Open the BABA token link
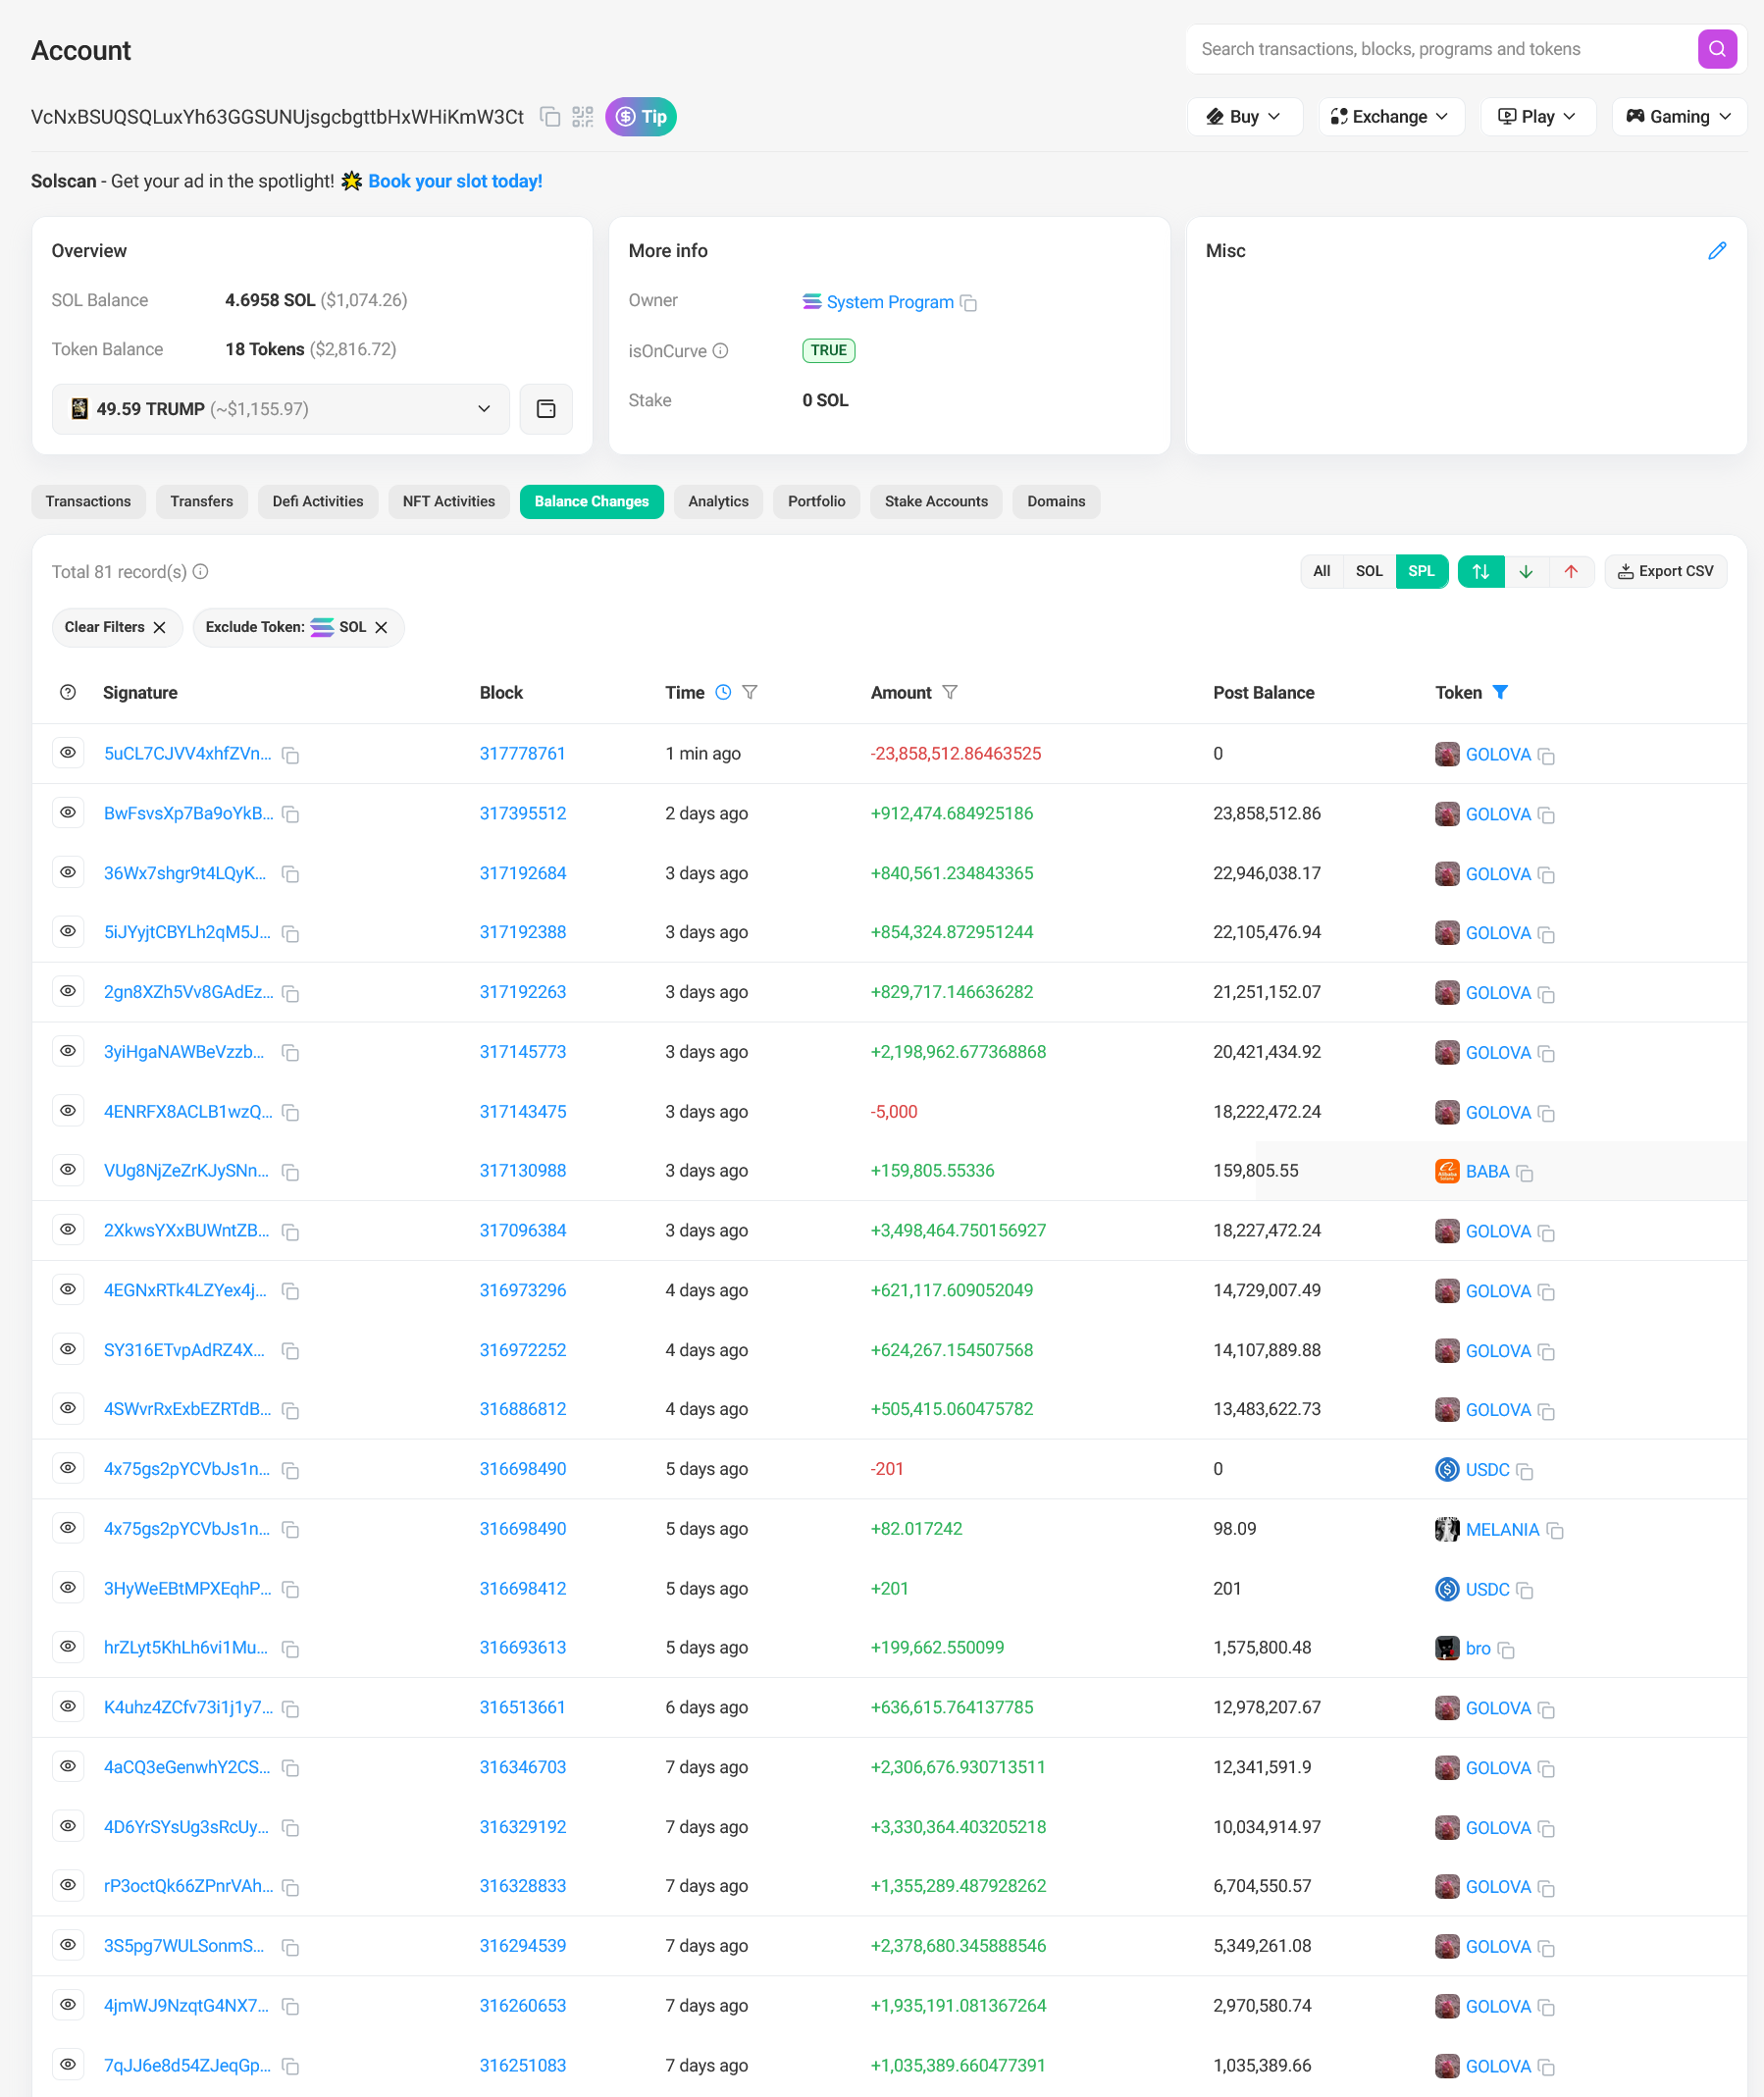This screenshot has height=2097, width=1764. click(x=1487, y=1172)
